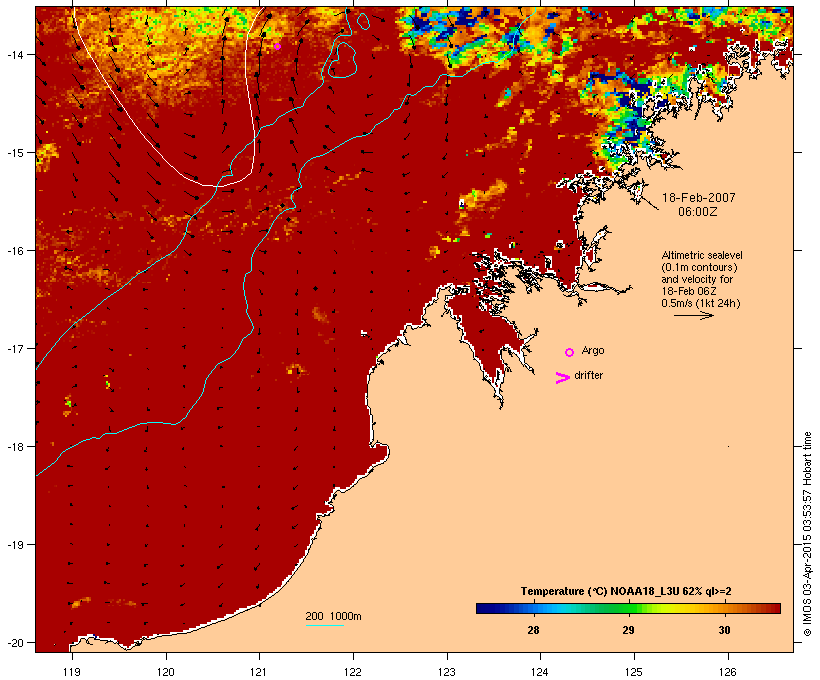This screenshot has height=680, width=820.
Task: Click the '29' value on the temperature scale
Action: [x=628, y=630]
